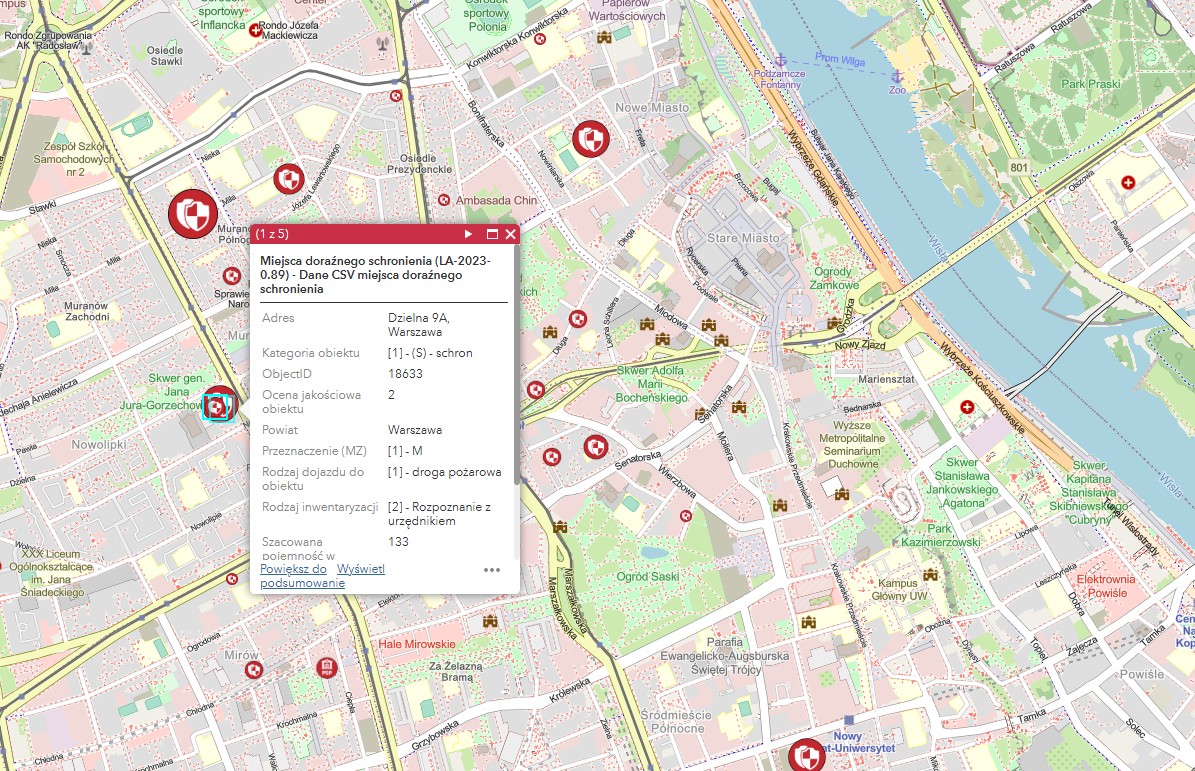Click 'Za Żelazną Bramą' map label

click(x=457, y=671)
